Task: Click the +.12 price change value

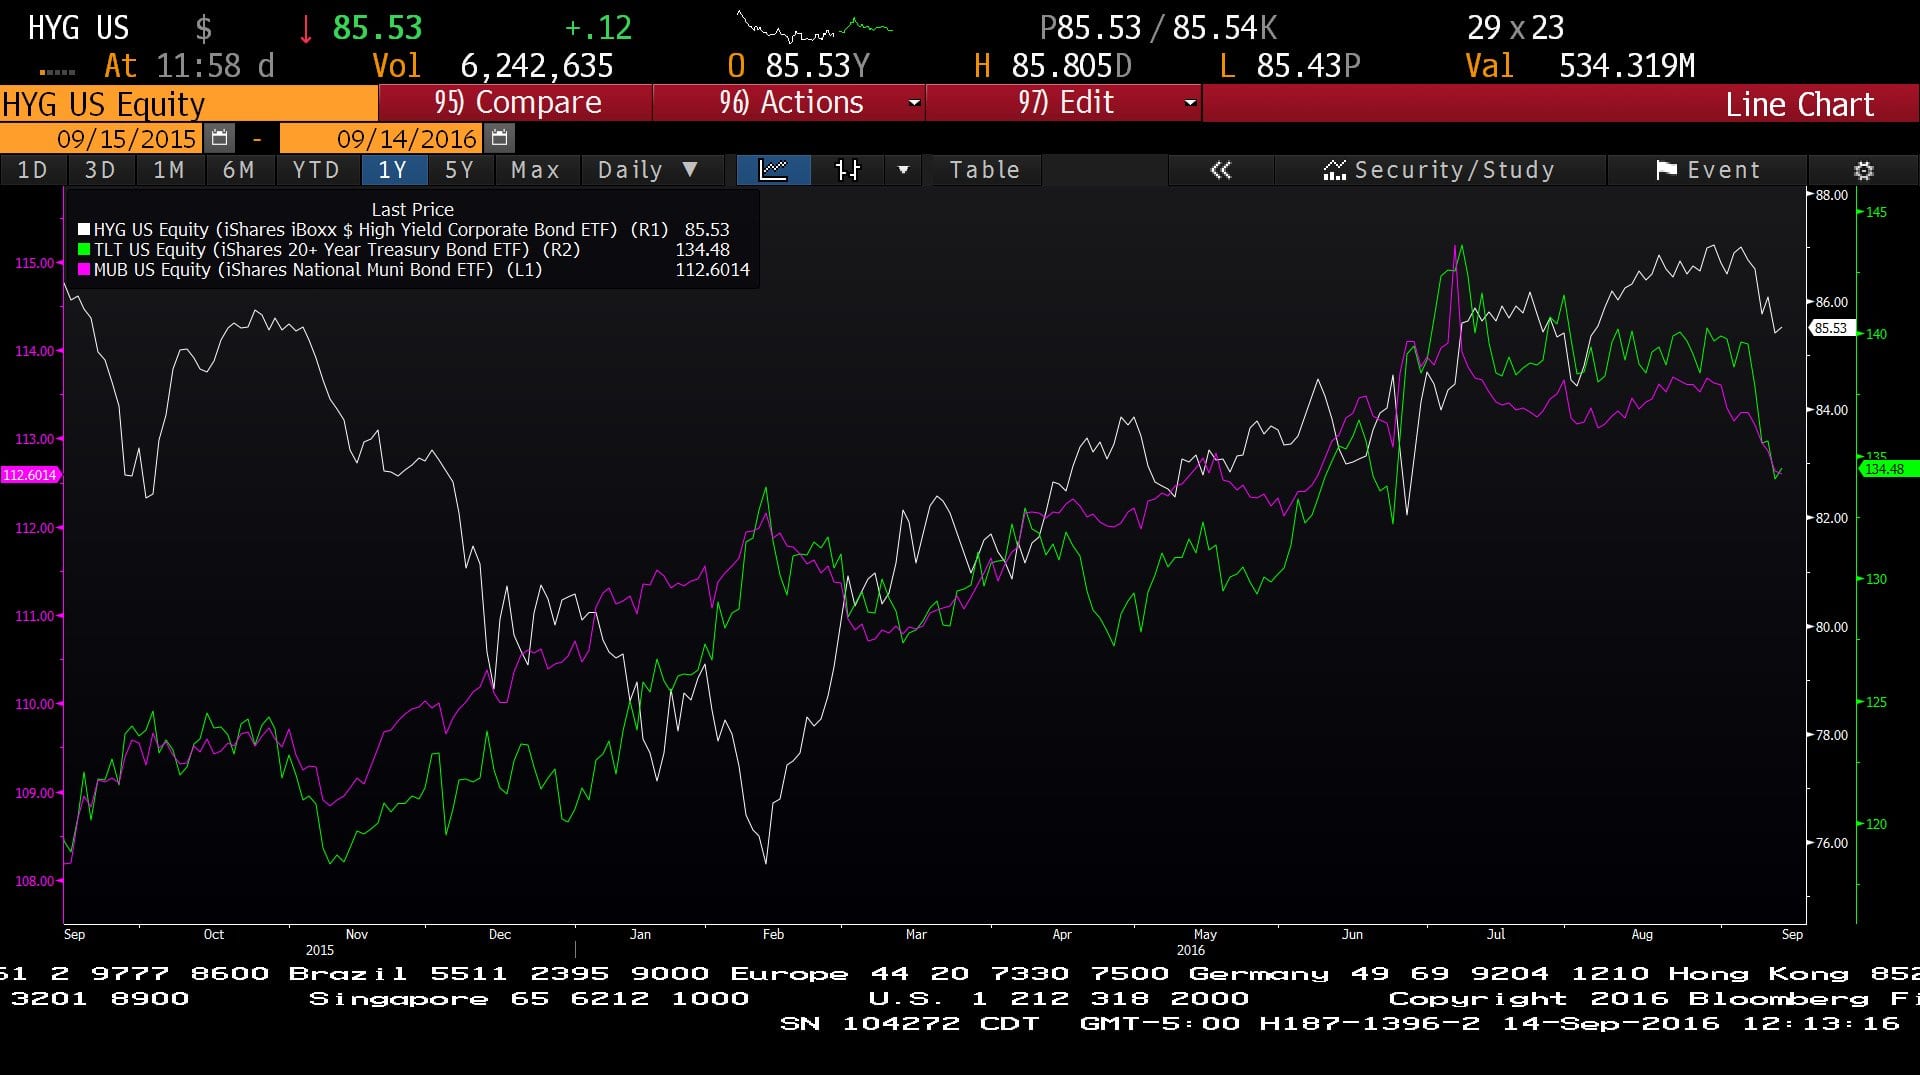Action: 598,27
